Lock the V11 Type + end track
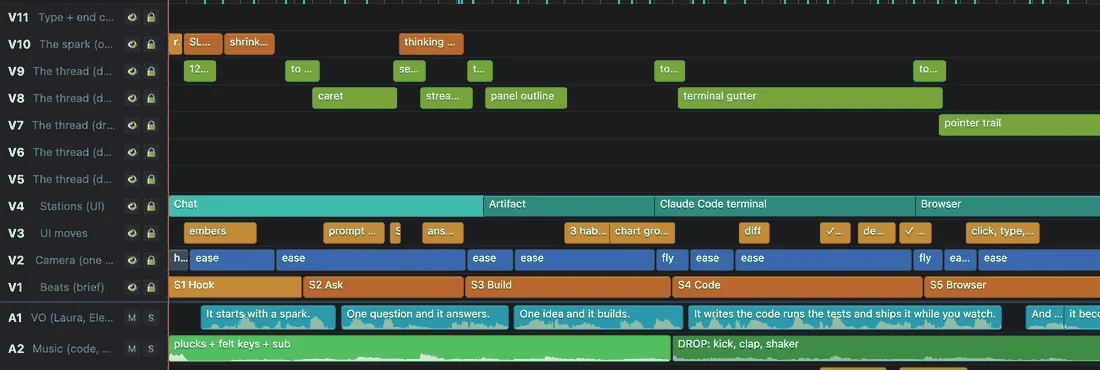1100x370 pixels. pos(151,18)
